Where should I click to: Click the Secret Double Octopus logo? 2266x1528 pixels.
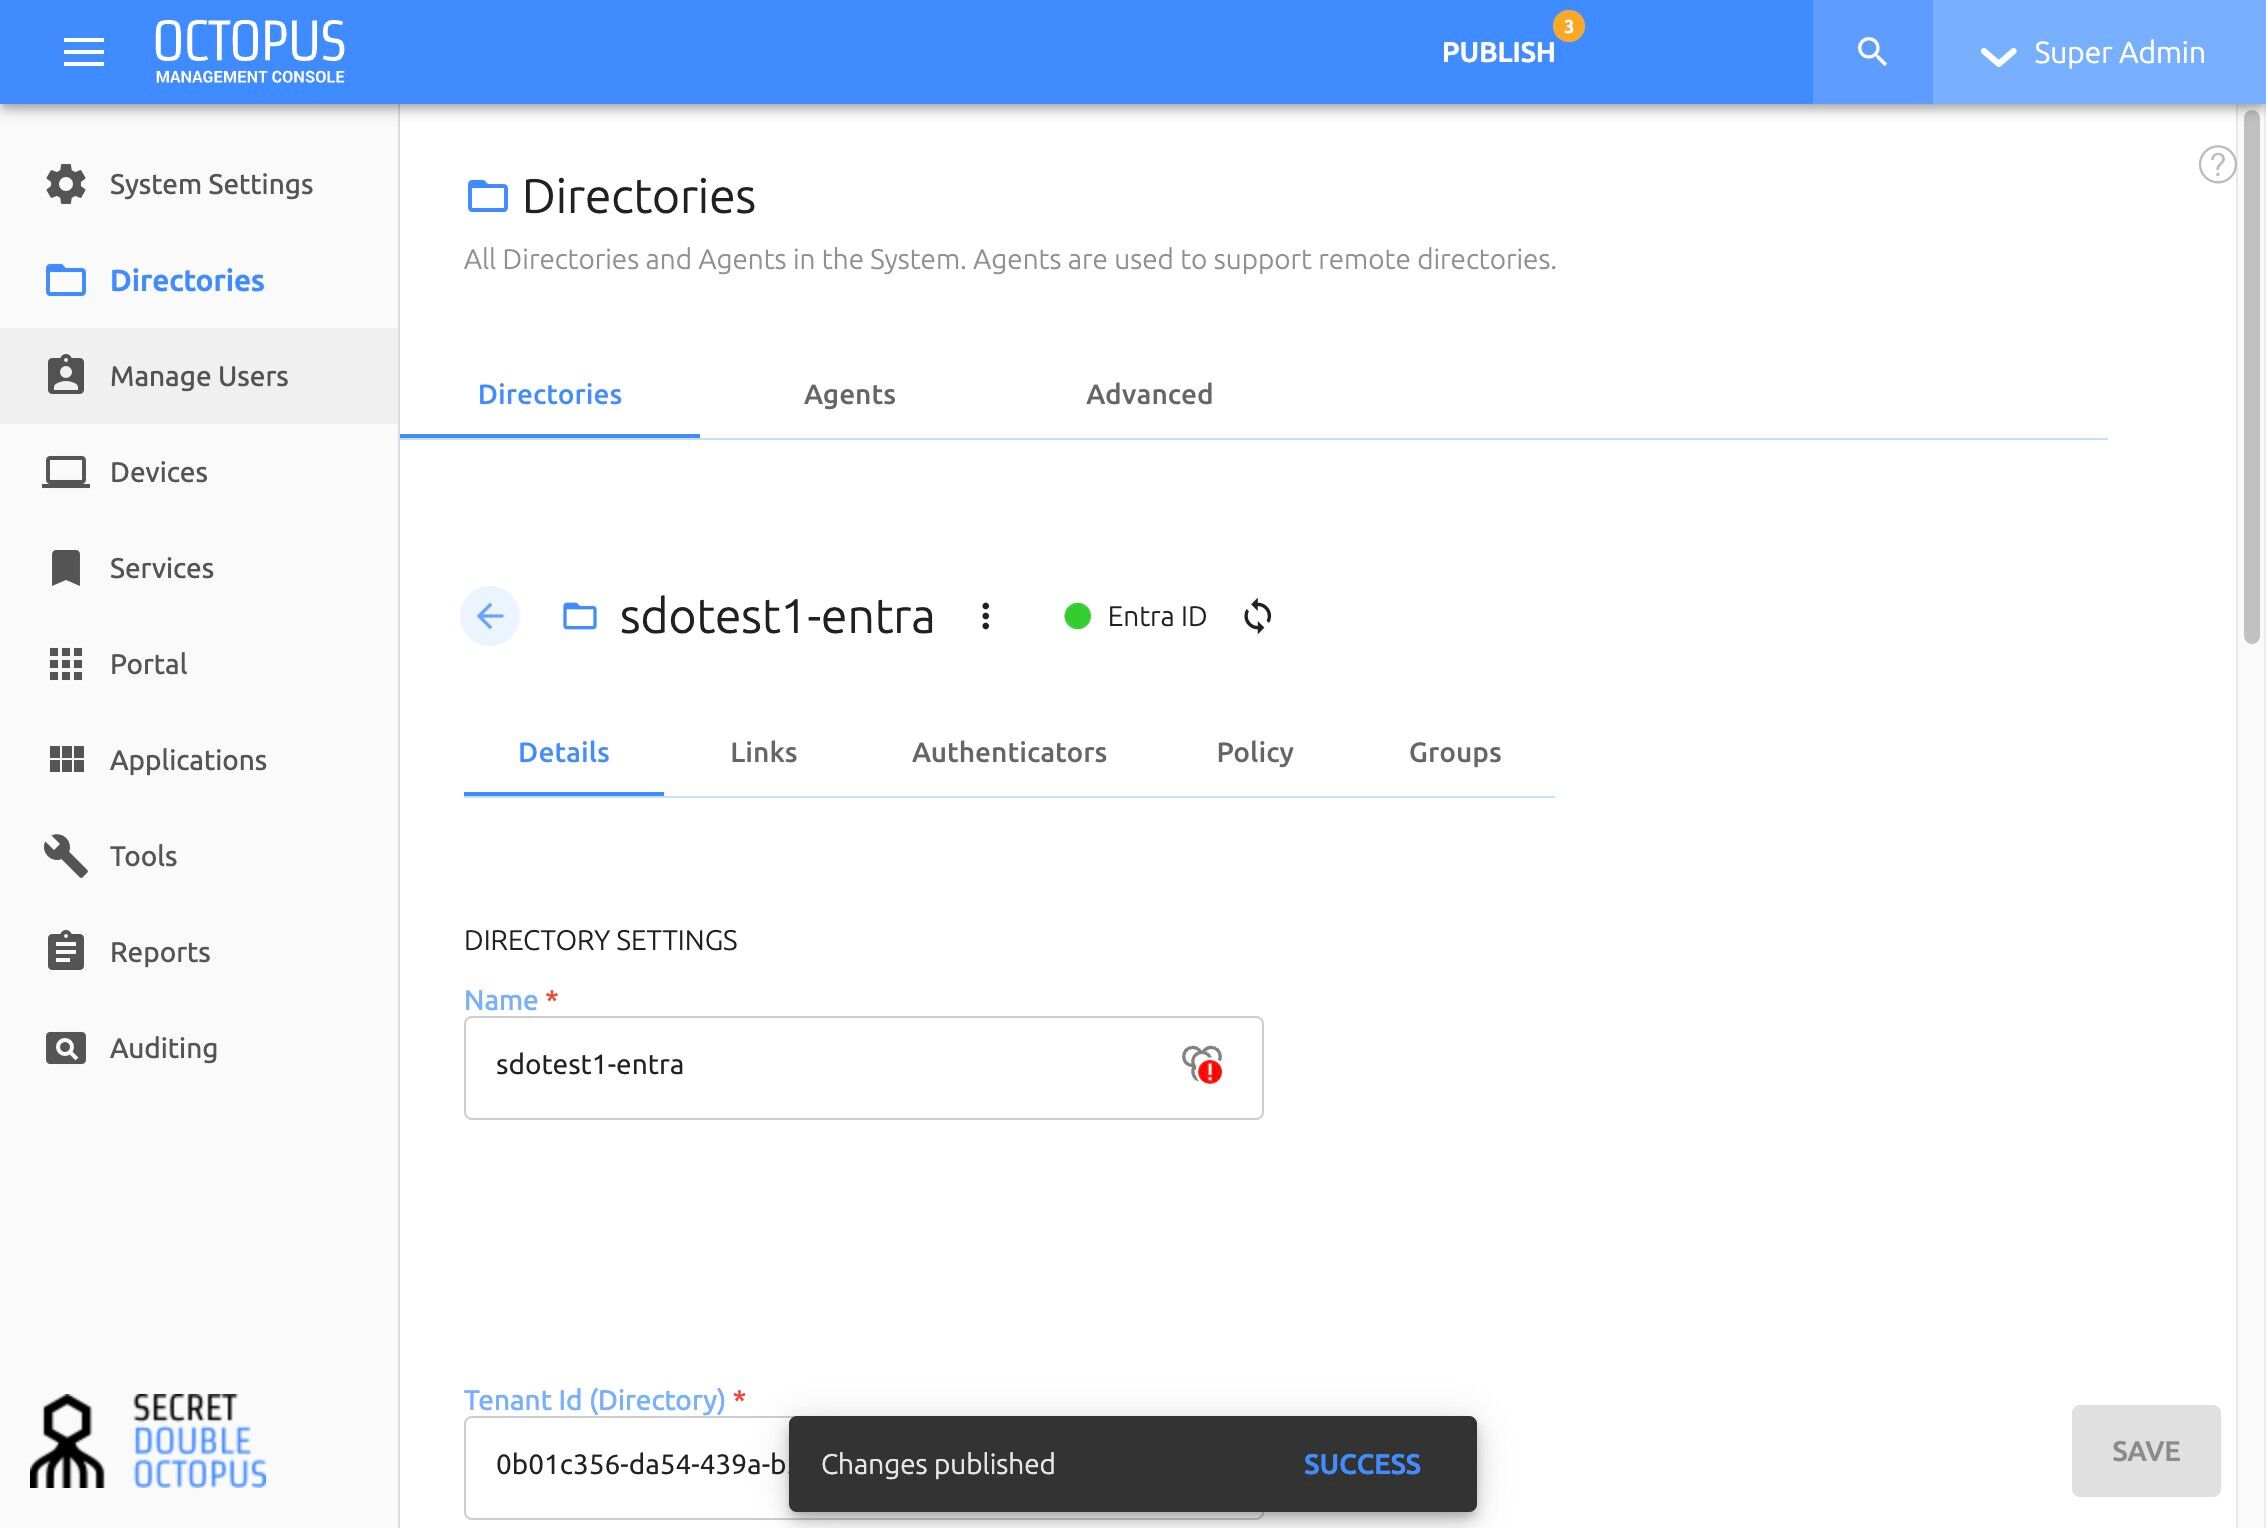[x=149, y=1441]
